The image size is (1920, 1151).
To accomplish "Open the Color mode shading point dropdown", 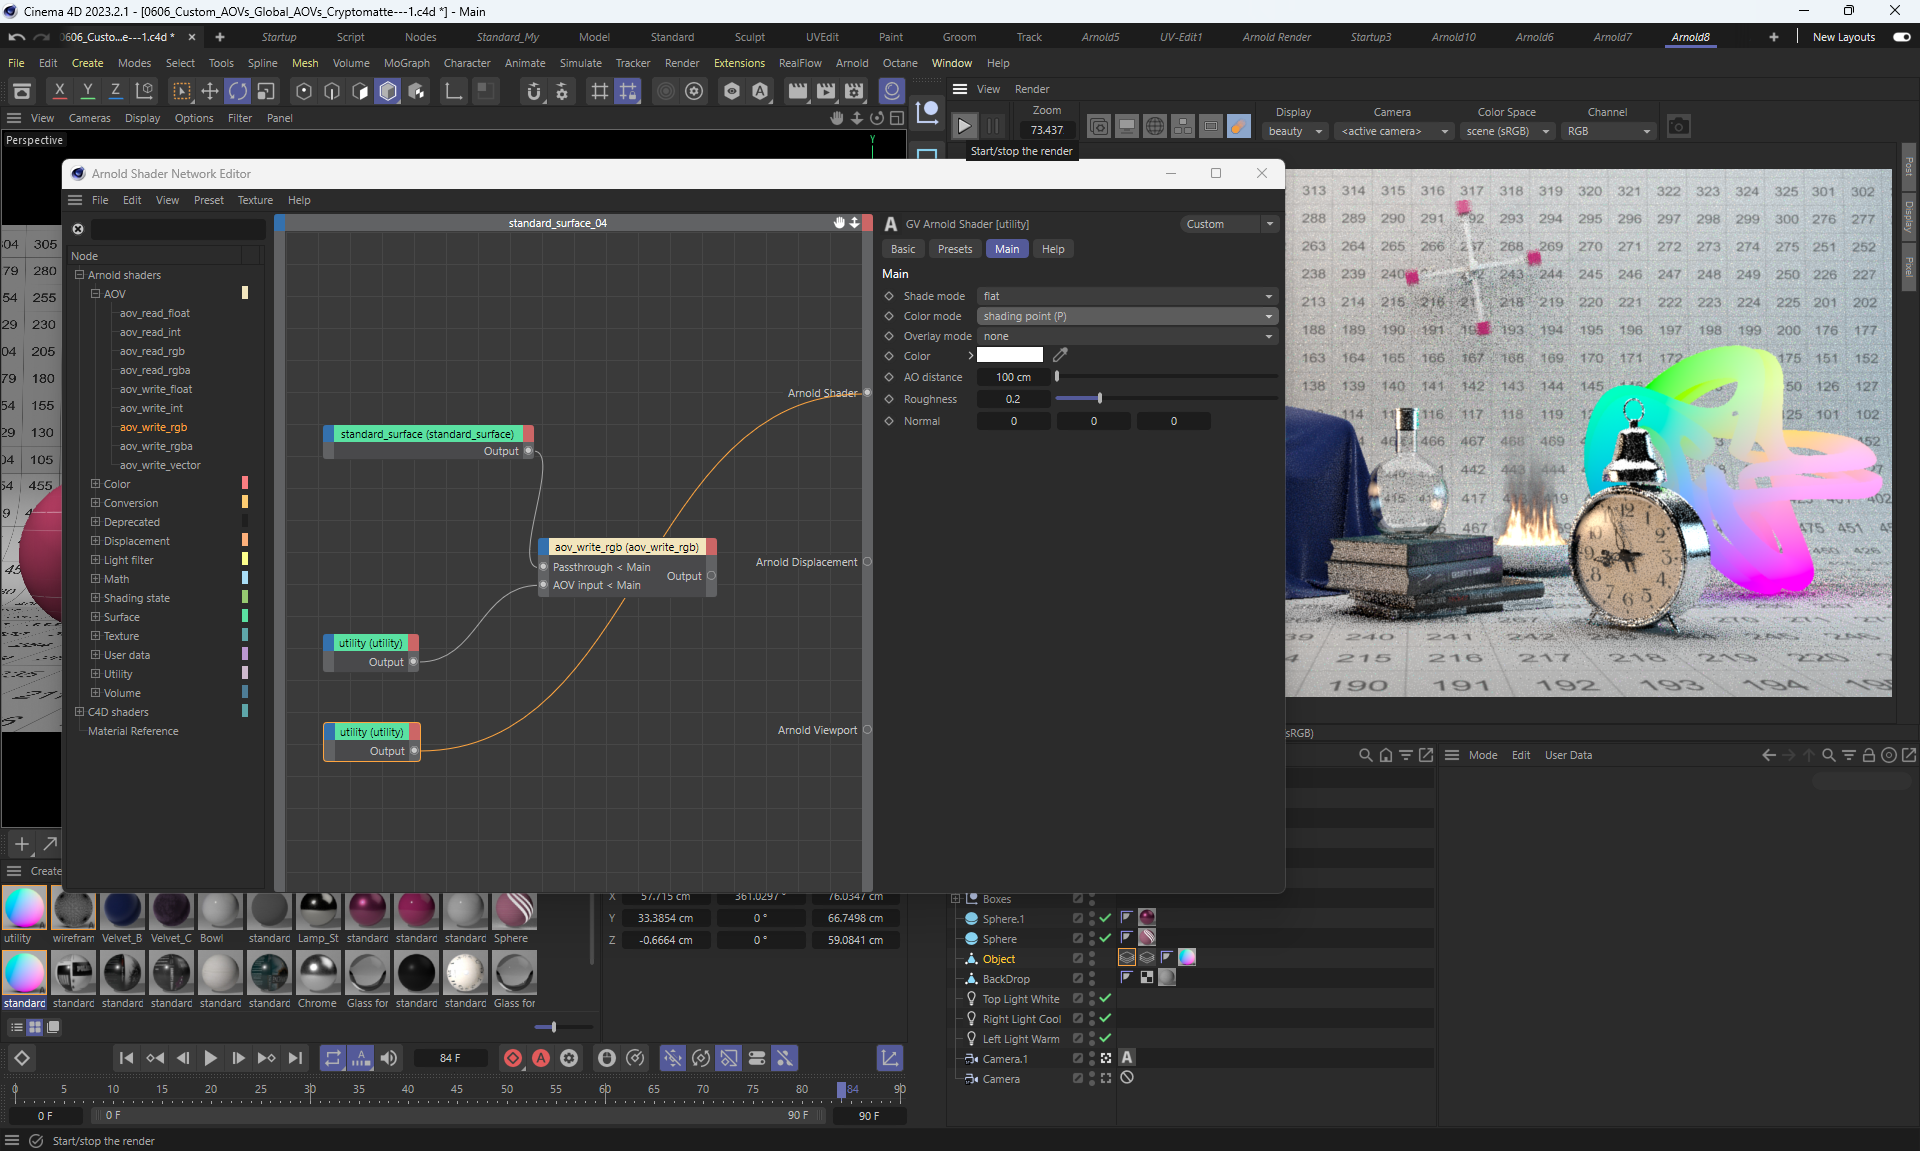I will [1127, 316].
